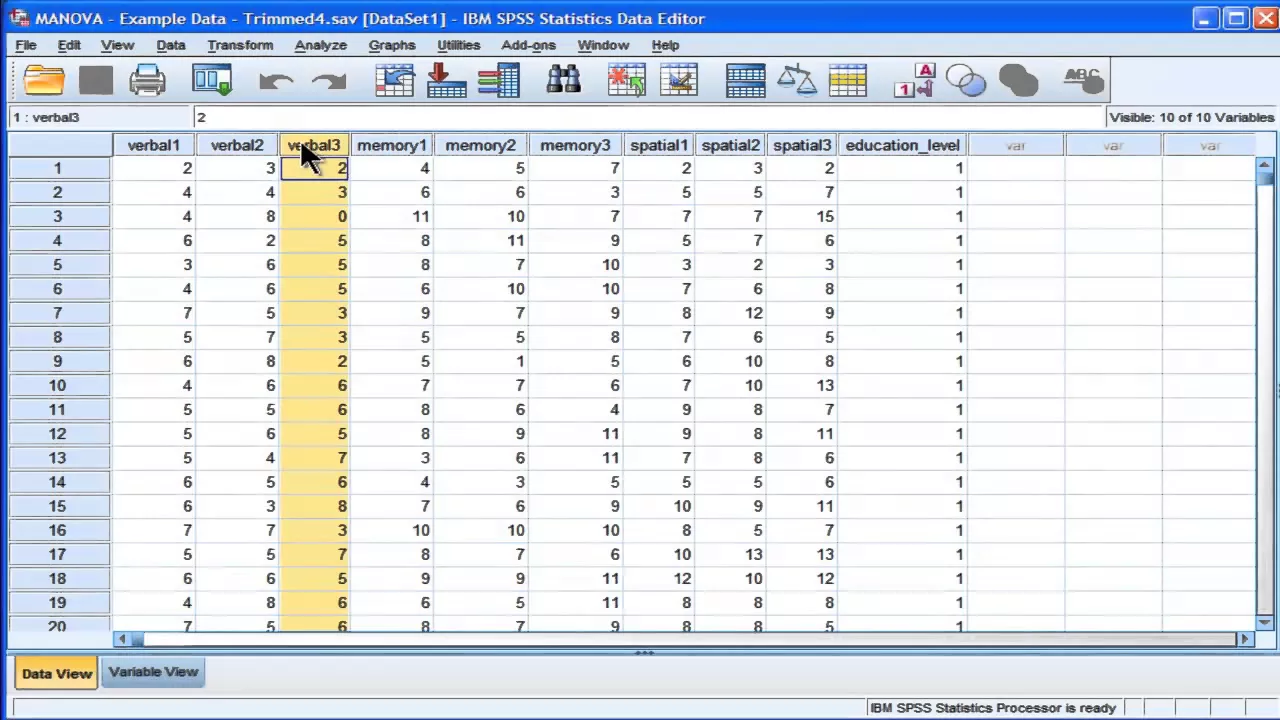Click 'IBM SPSS Statistics Processor is ready' status

[x=992, y=708]
